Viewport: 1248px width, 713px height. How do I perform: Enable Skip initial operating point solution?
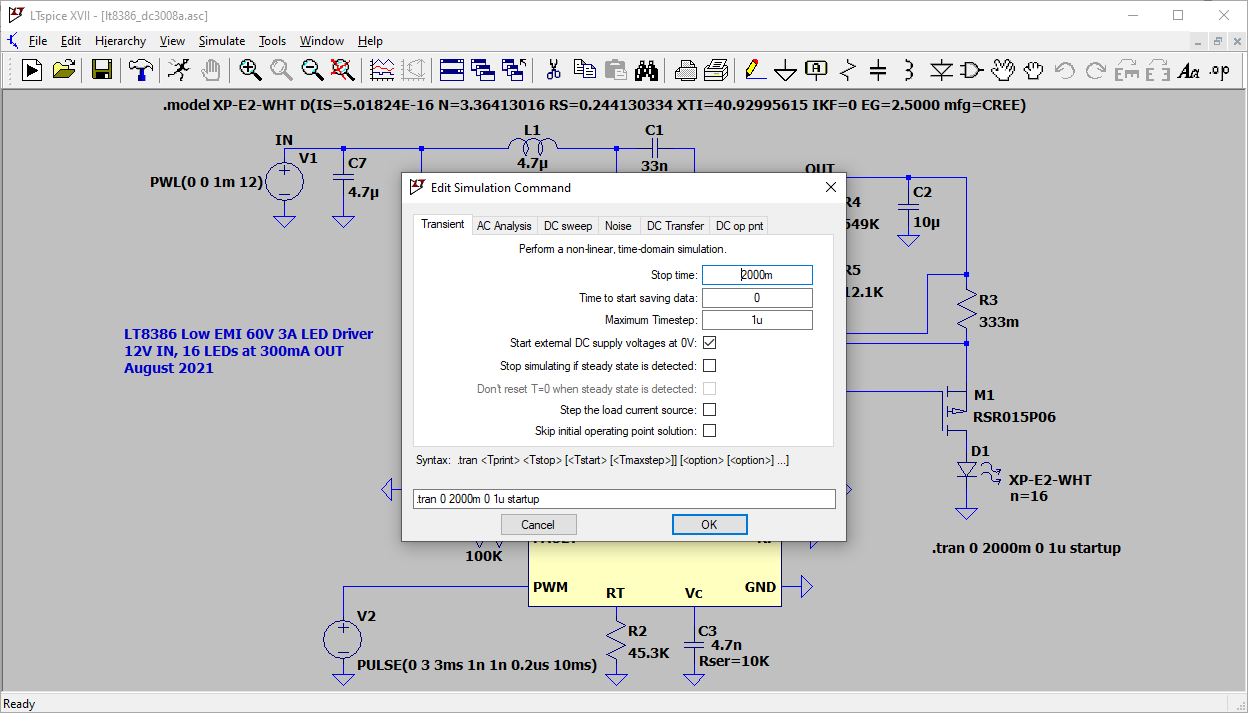pyautogui.click(x=709, y=431)
